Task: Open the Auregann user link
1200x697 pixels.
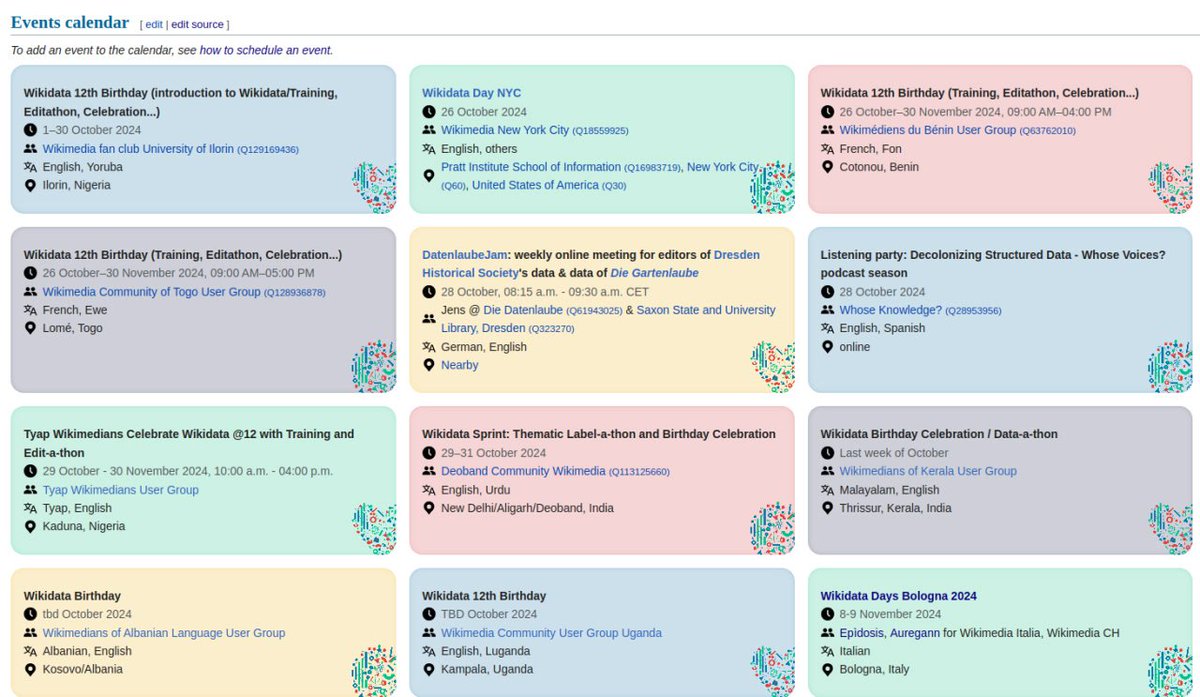Action: (917, 633)
